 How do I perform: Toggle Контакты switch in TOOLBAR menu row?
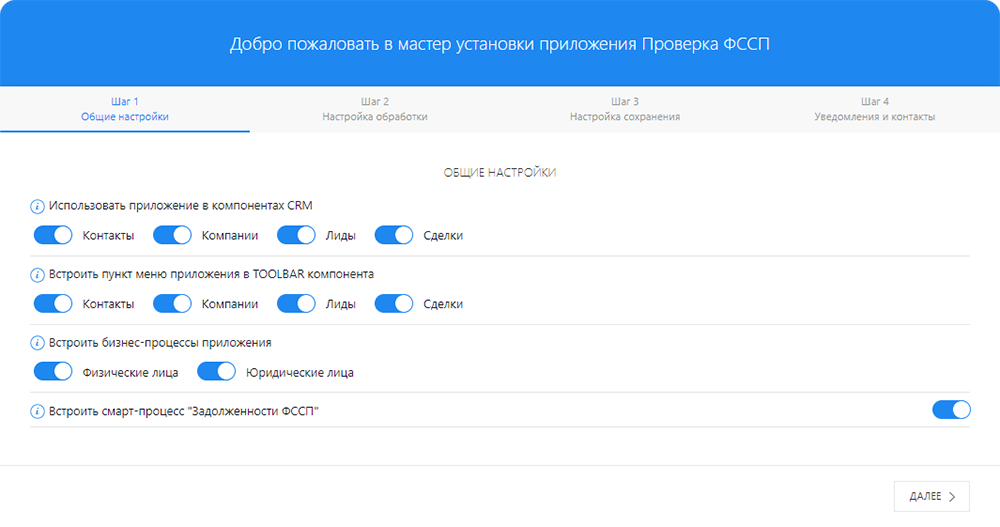tap(53, 303)
